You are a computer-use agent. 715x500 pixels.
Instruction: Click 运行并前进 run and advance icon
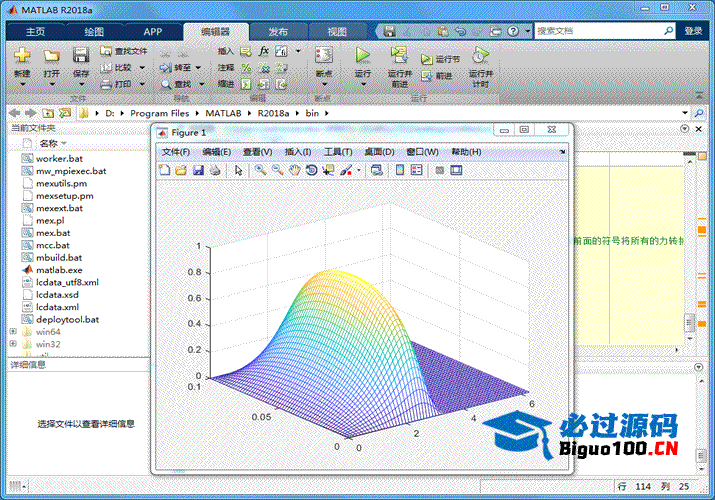[x=399, y=66]
